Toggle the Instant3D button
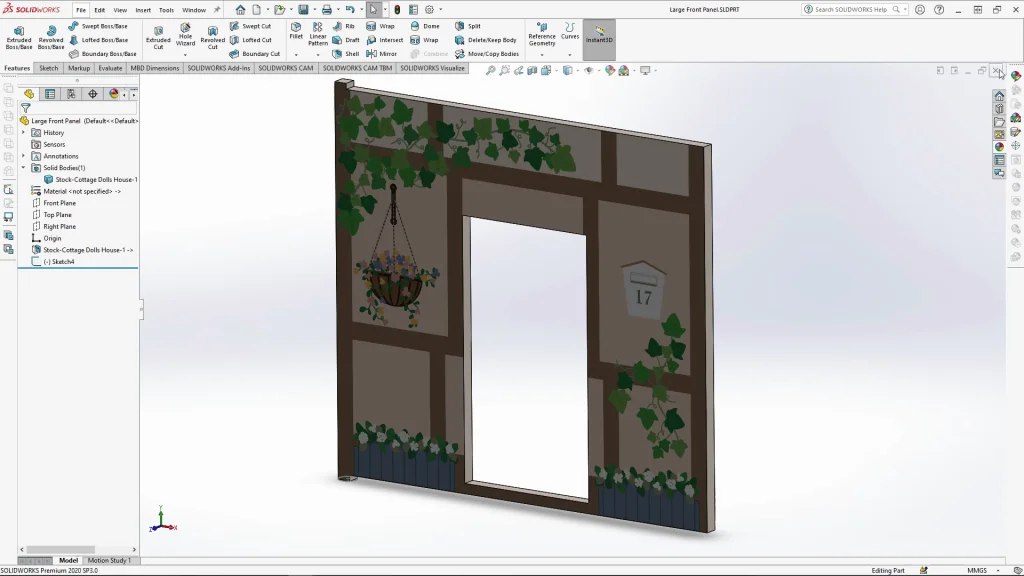The width and height of the screenshot is (1024, 576). point(599,35)
